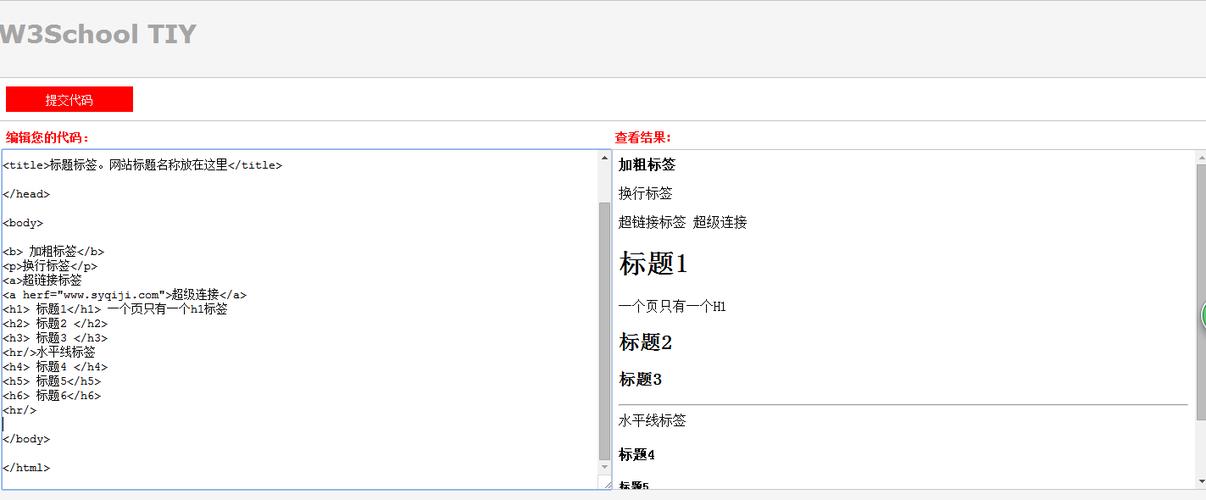
Task: Click the result pane vertical scrollbar thumb
Action: (x=1201, y=291)
